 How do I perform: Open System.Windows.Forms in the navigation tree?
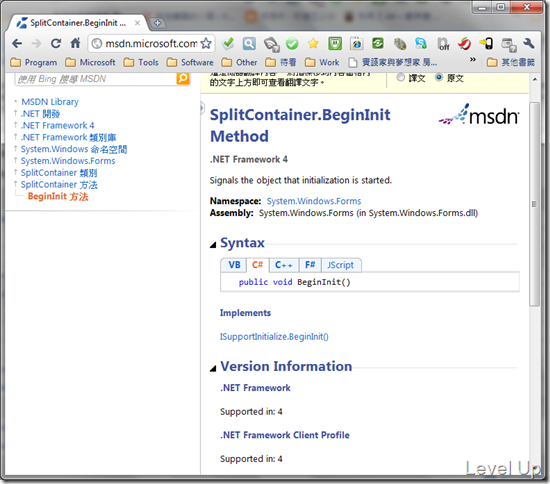pyautogui.click(x=68, y=161)
